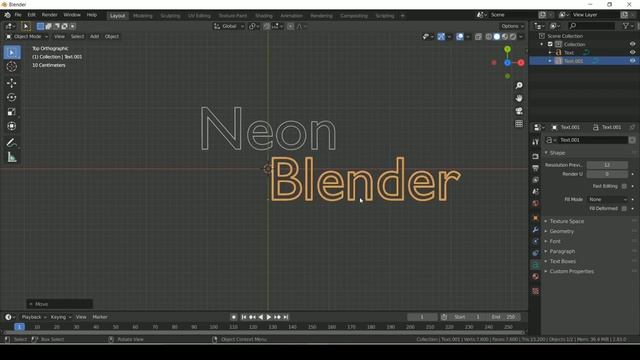
Task: Toggle viewport overlays display
Action: pyautogui.click(x=460, y=37)
